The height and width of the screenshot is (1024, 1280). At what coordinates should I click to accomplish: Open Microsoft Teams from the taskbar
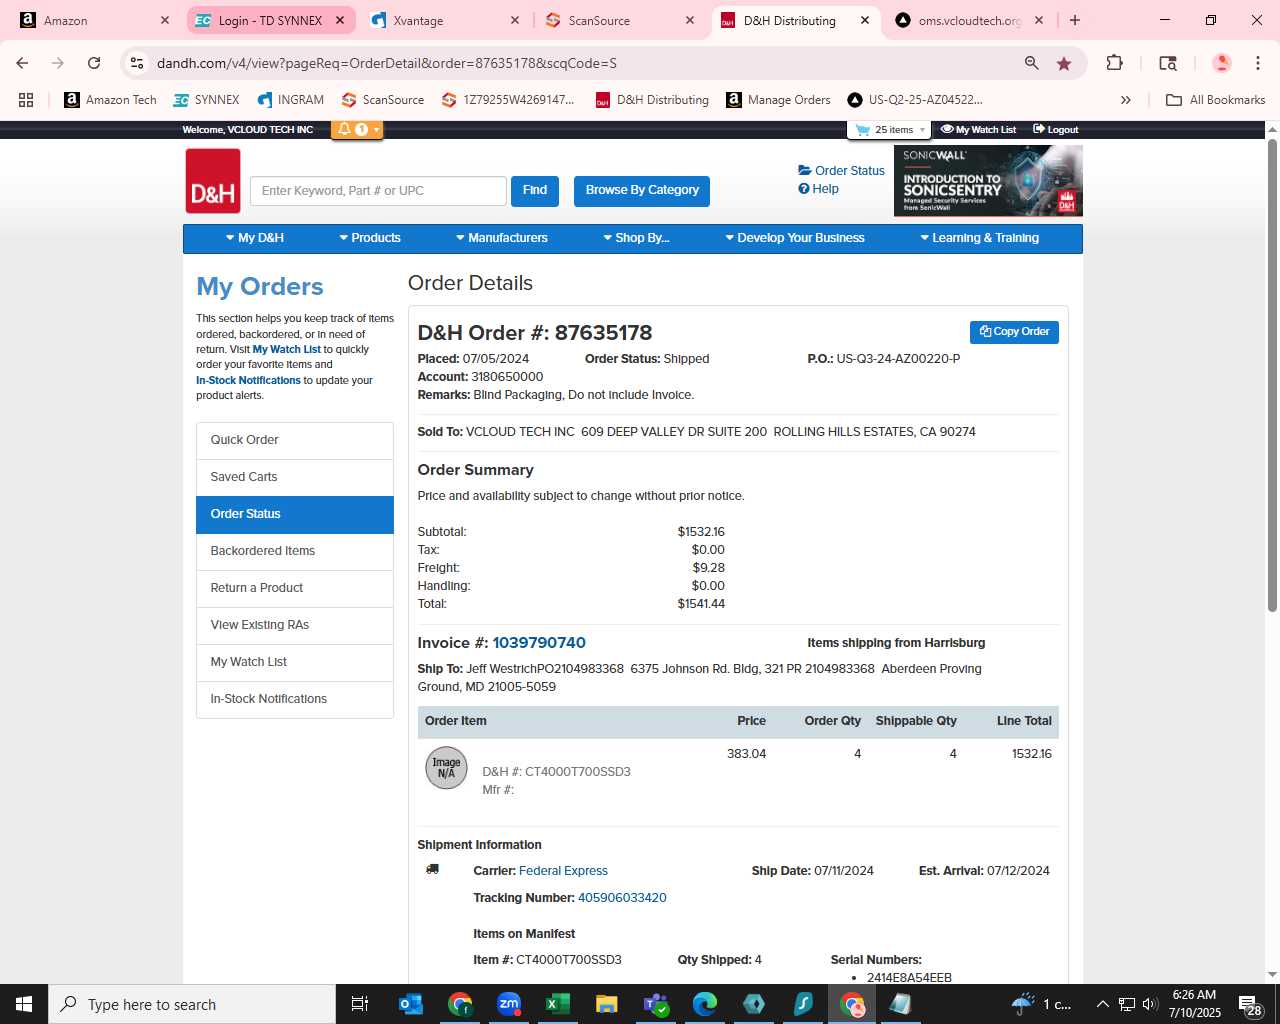click(656, 1004)
